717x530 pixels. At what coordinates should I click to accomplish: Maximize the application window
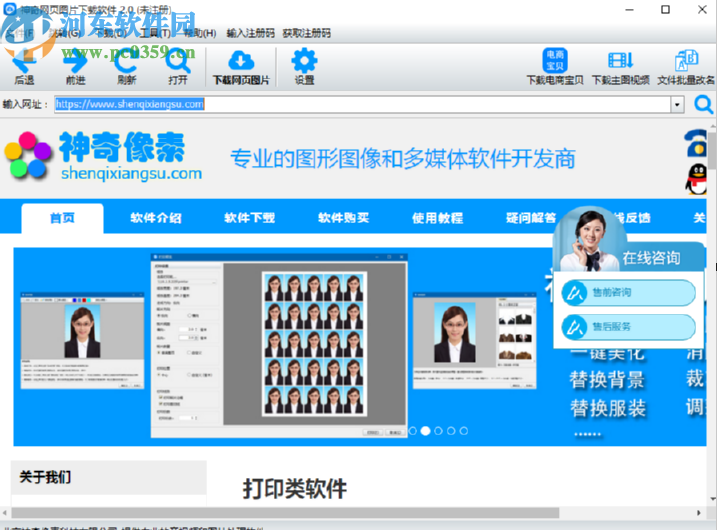point(665,10)
